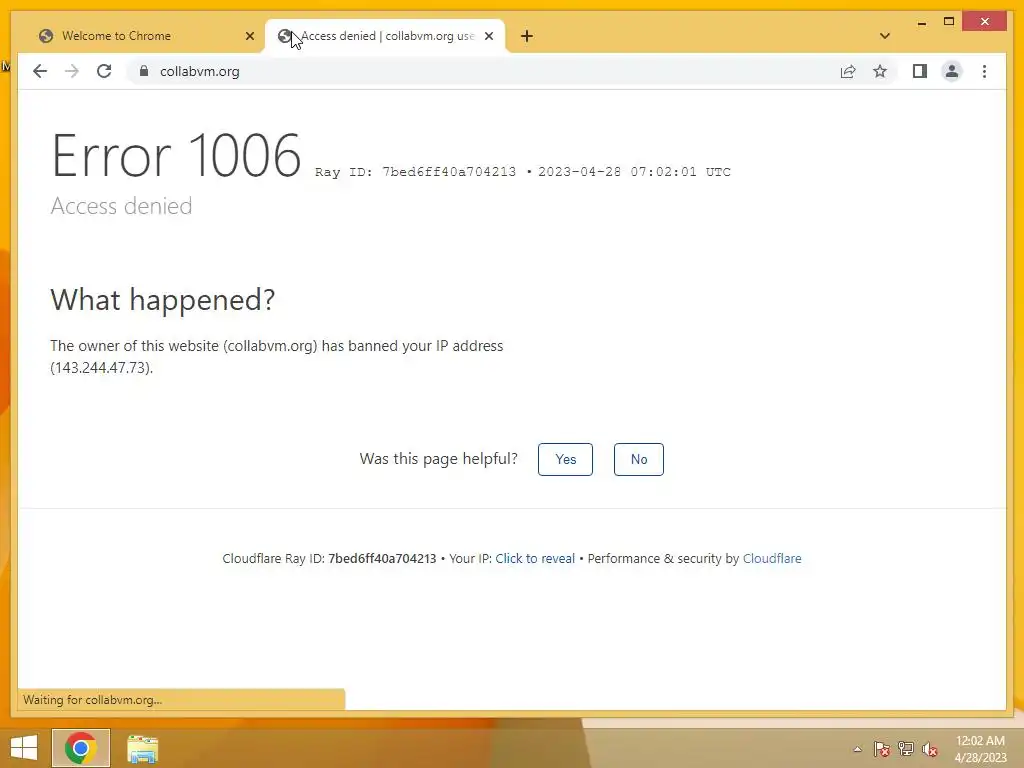Click the Chrome taskbar icon
Viewport: 1024px width, 768px height.
[81, 748]
